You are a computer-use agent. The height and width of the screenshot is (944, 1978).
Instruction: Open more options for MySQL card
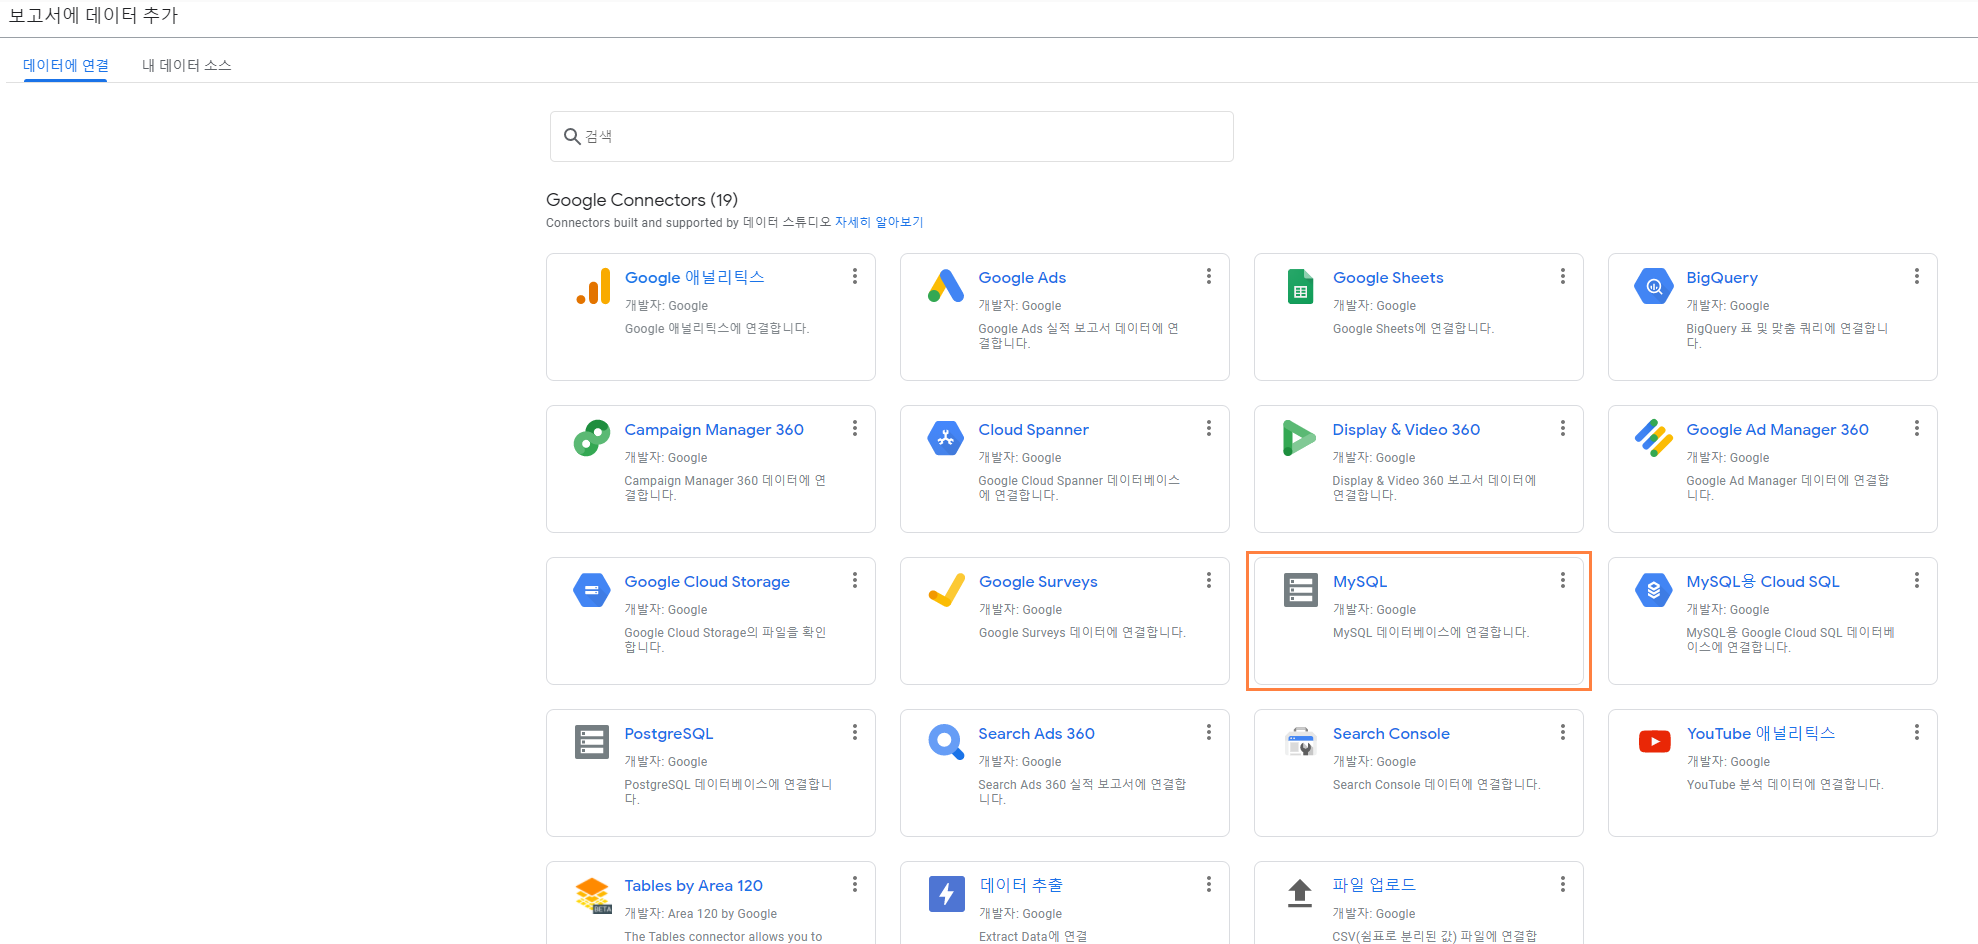(1563, 580)
